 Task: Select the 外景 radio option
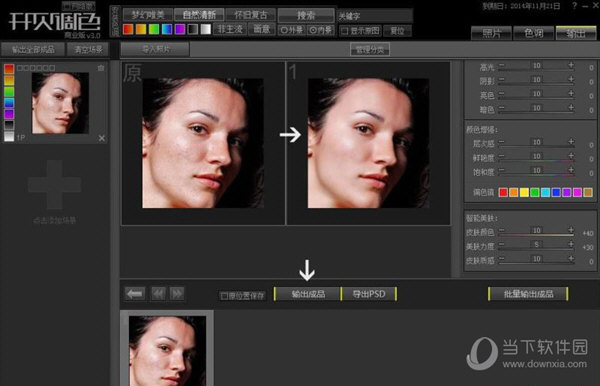coord(292,30)
